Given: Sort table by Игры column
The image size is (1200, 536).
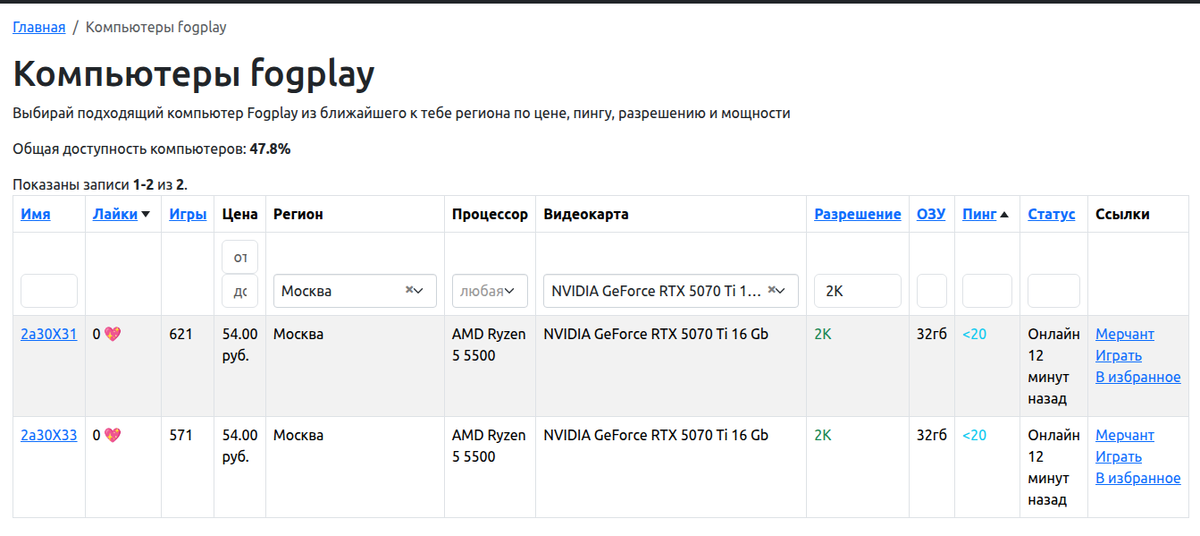Looking at the screenshot, I should (x=188, y=214).
